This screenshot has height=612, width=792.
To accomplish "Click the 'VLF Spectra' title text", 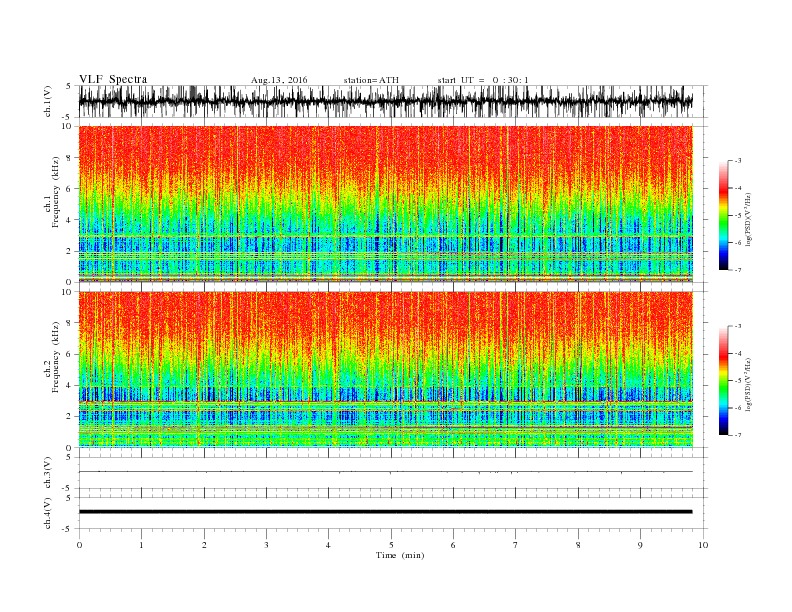I will coord(113,79).
